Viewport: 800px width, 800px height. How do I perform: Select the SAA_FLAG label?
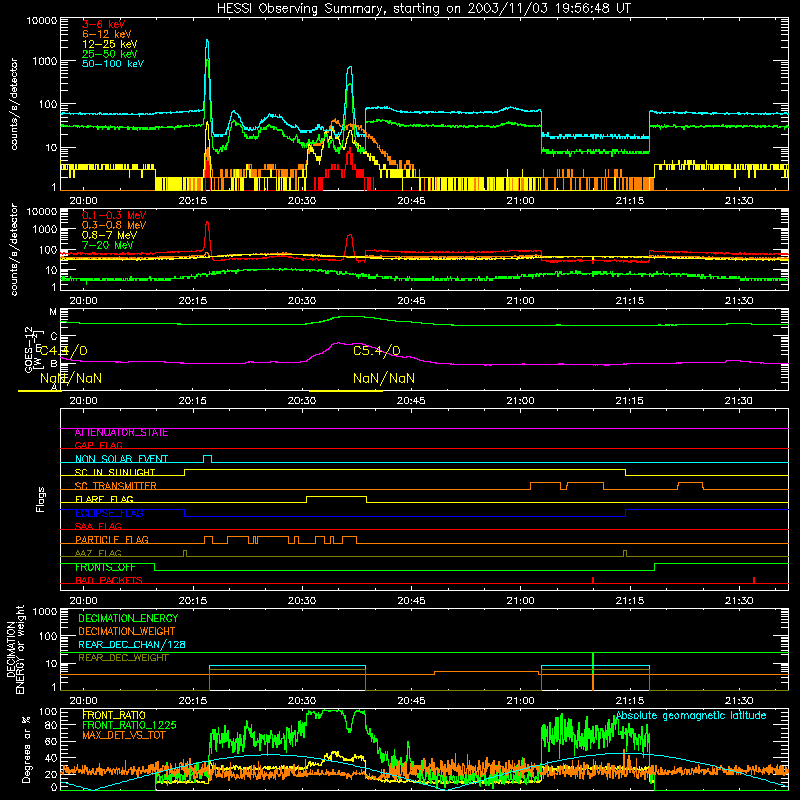pyautogui.click(x=98, y=526)
